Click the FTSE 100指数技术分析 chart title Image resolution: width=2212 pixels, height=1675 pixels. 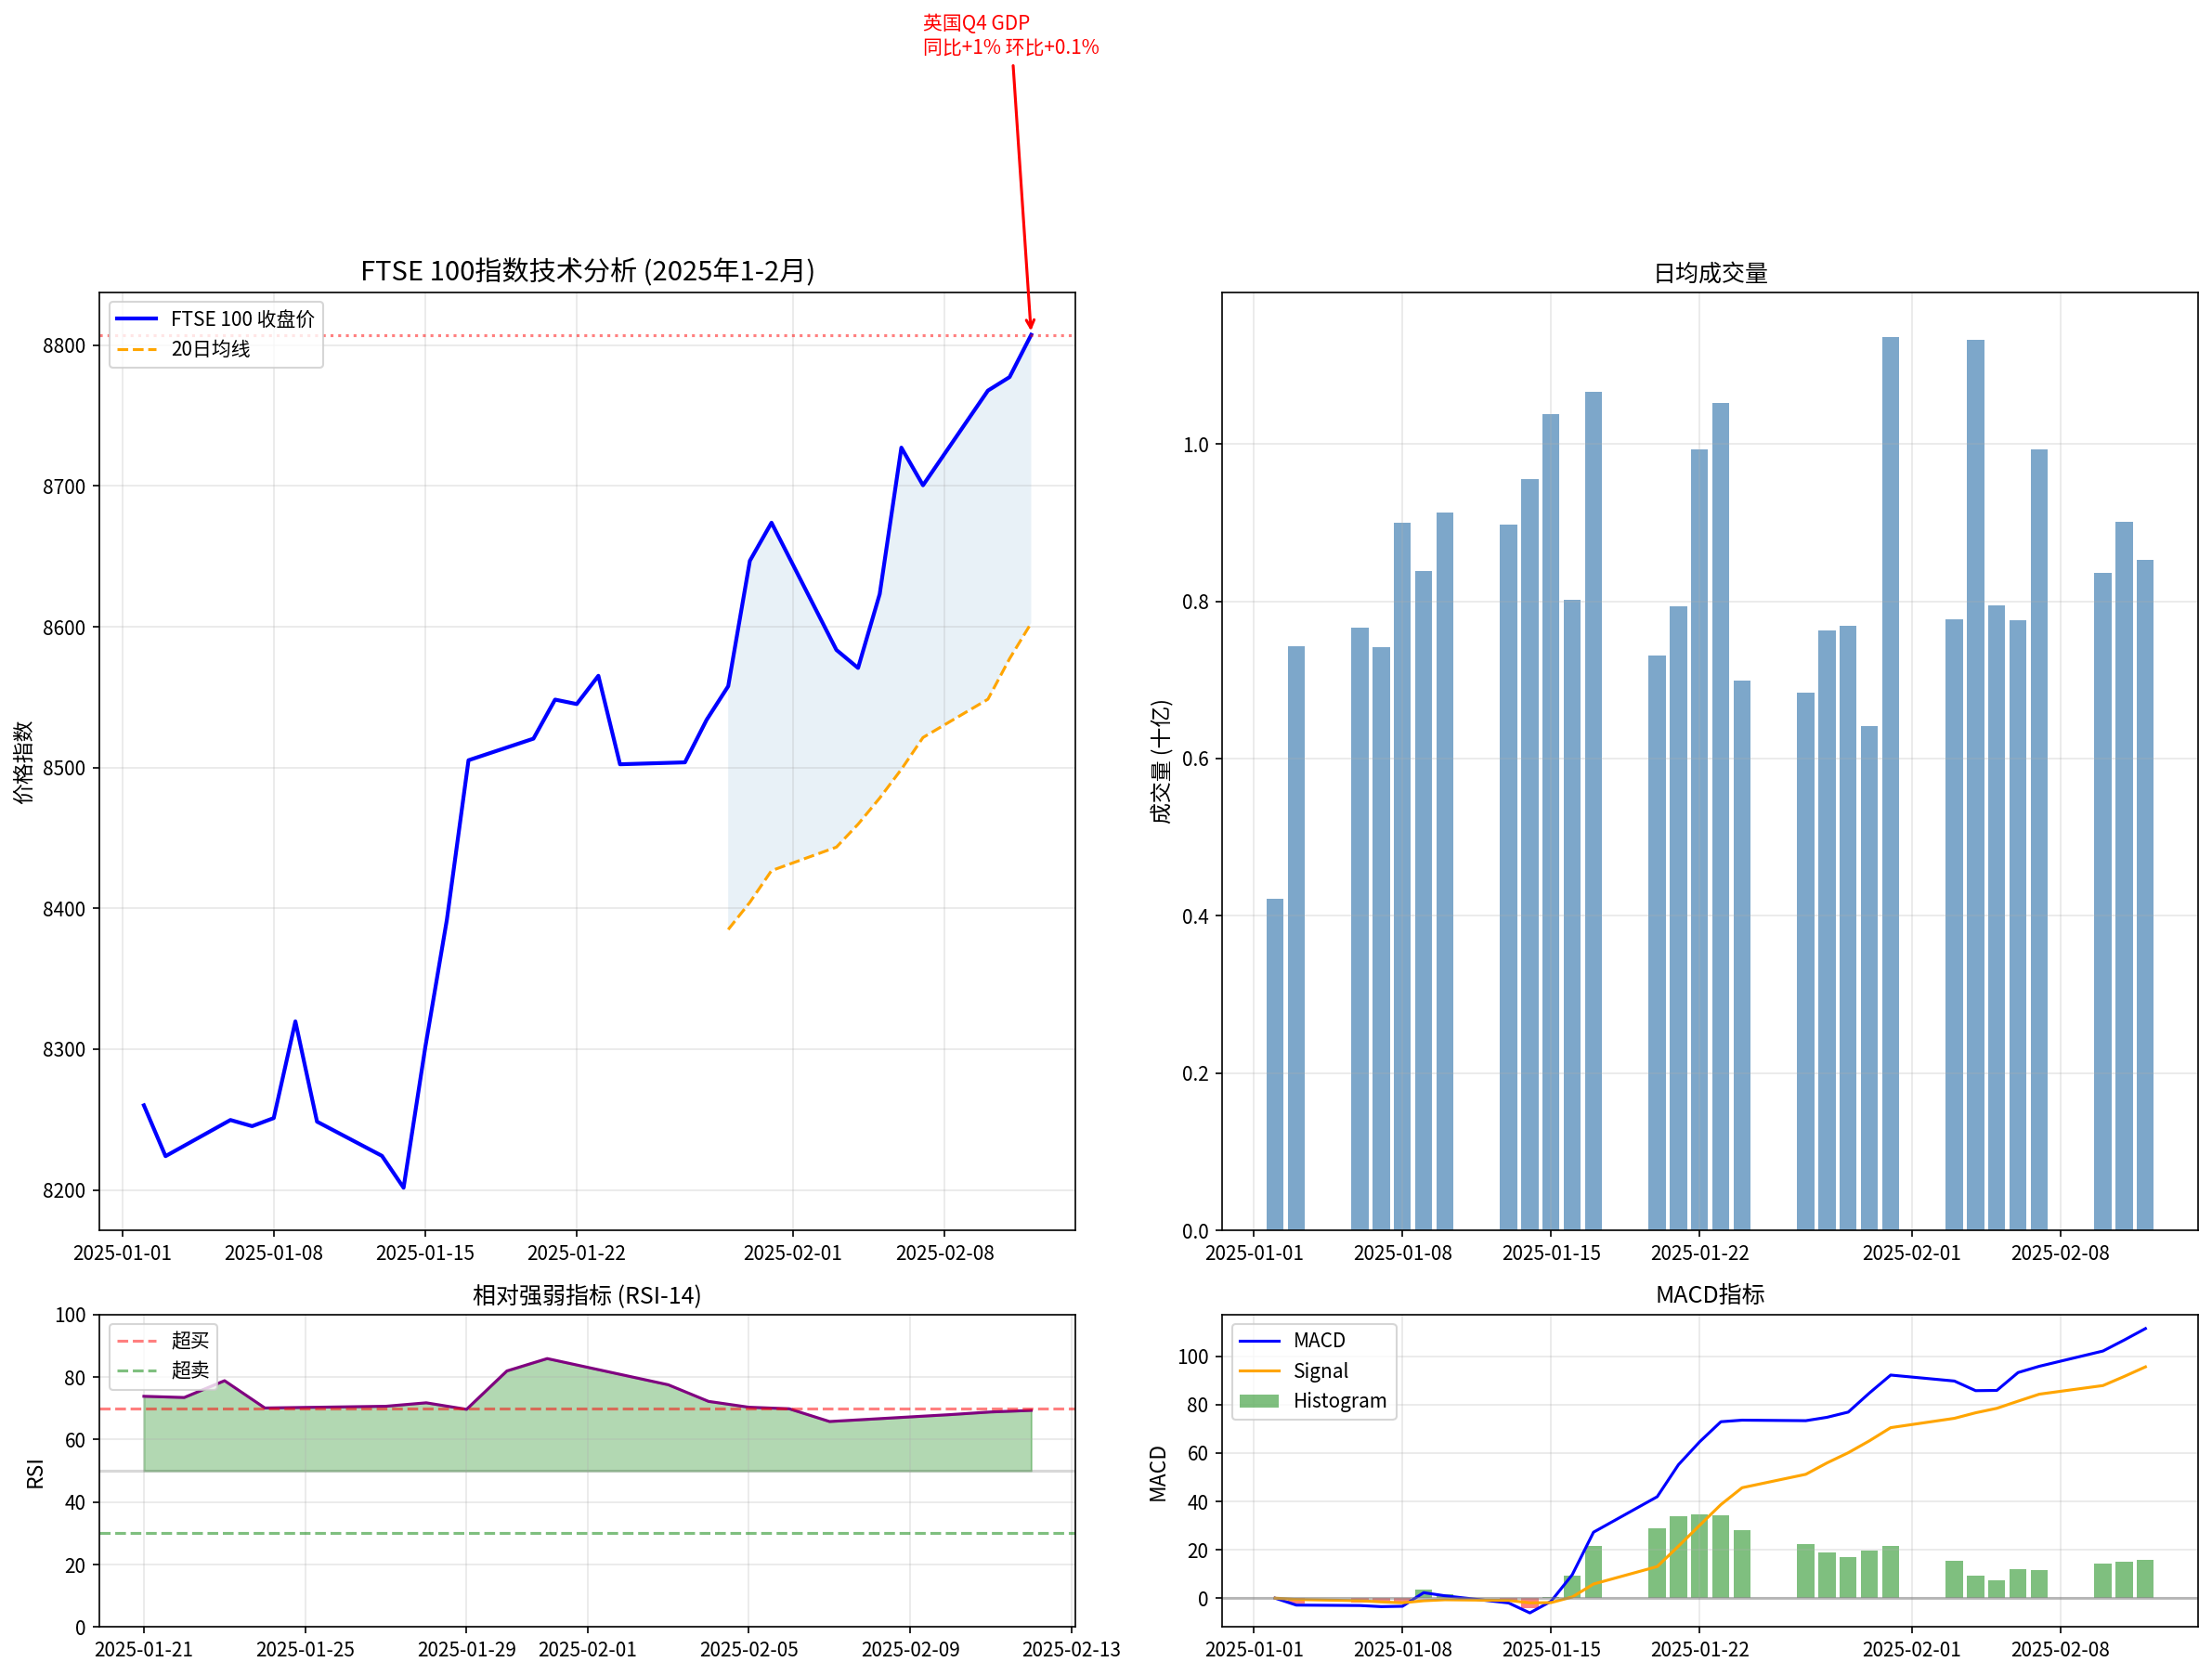point(587,271)
